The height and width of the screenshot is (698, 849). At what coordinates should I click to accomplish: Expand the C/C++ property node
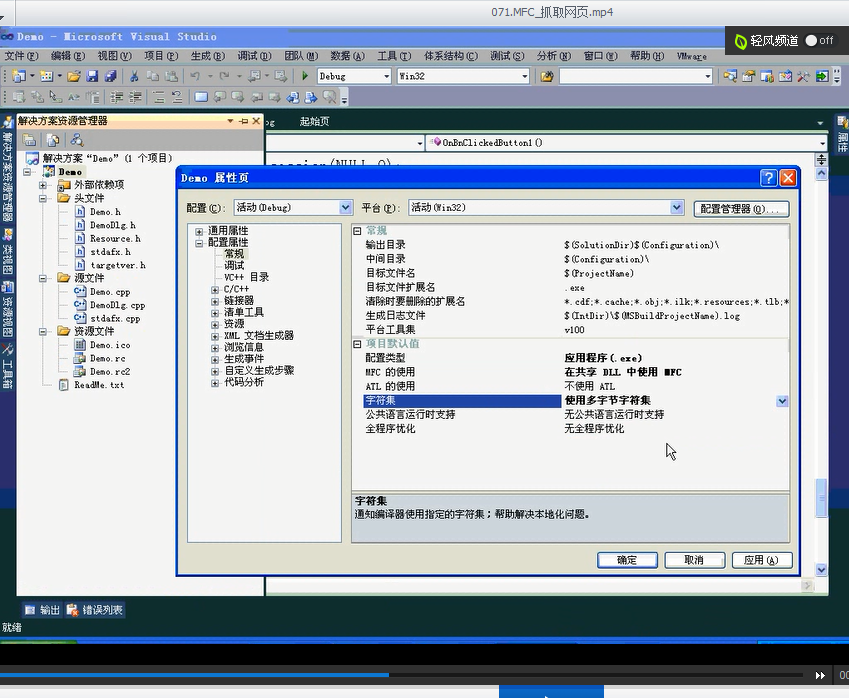[215, 290]
